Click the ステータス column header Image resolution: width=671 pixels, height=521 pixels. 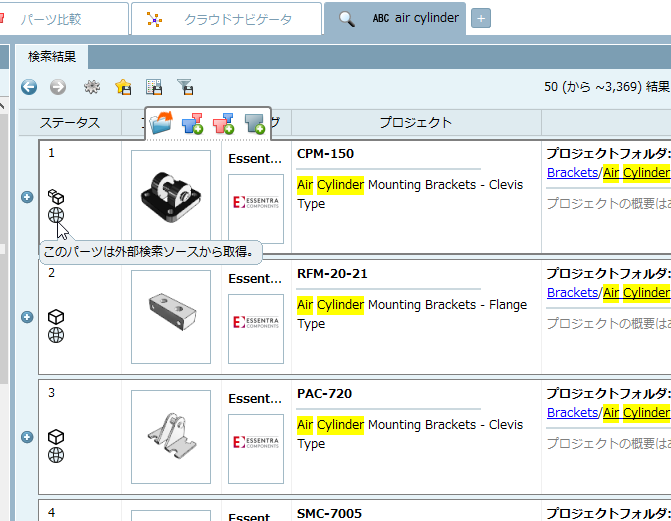pos(69,123)
